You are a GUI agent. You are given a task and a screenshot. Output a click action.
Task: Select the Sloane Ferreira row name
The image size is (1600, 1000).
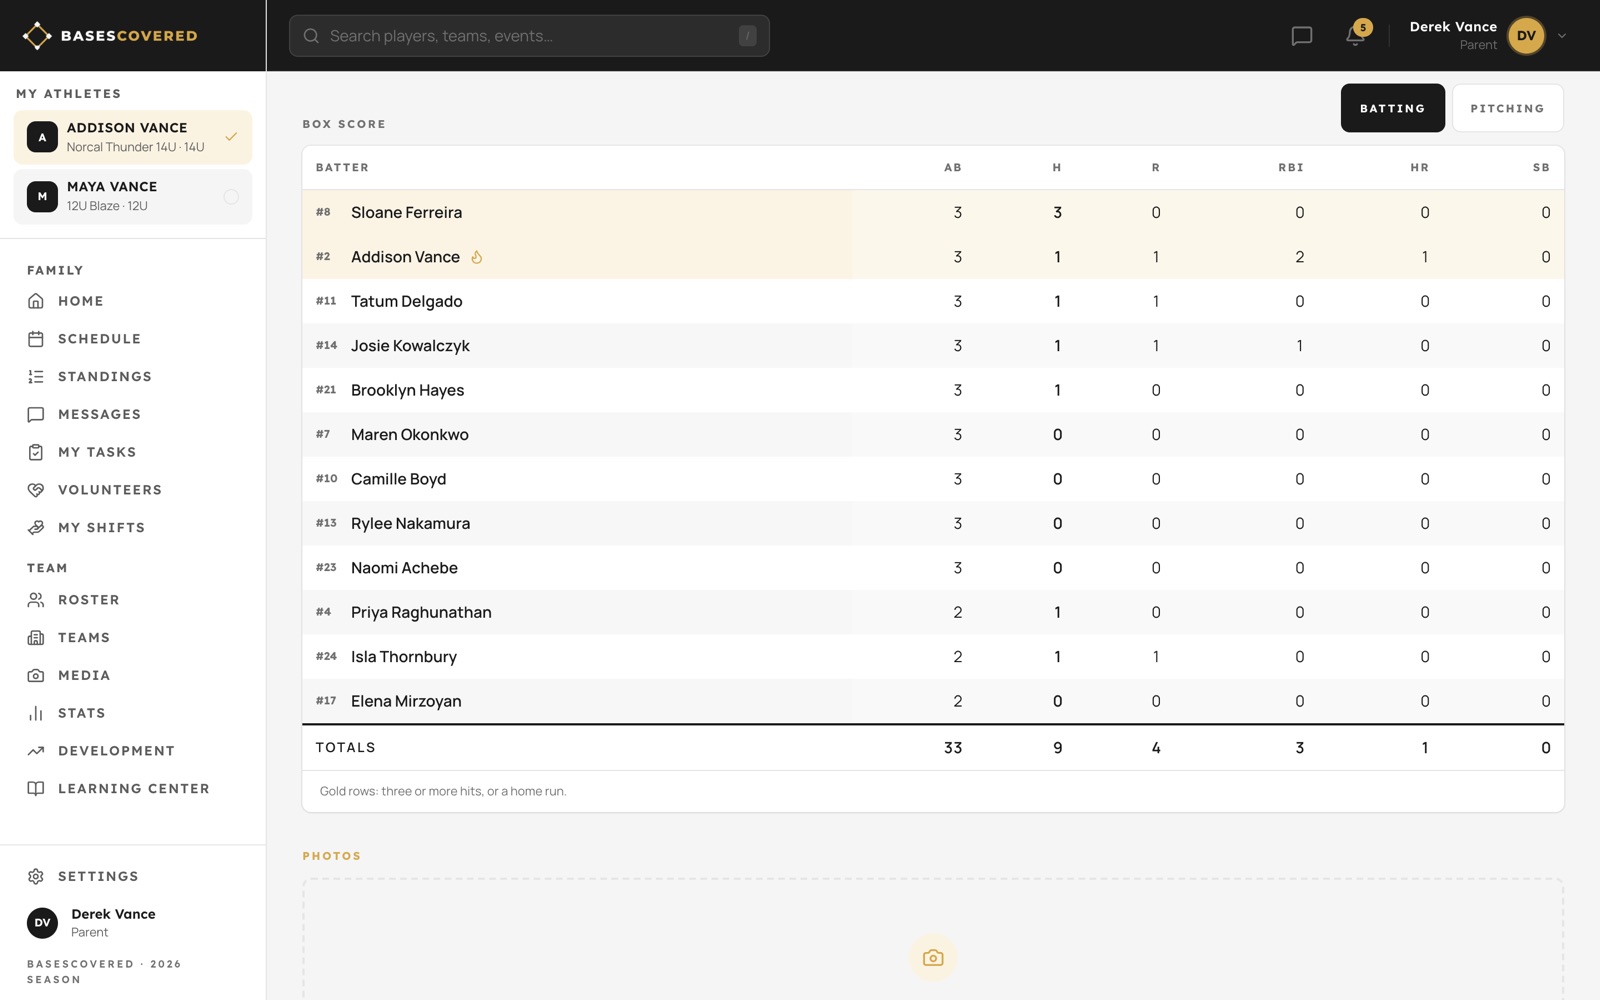click(x=406, y=212)
